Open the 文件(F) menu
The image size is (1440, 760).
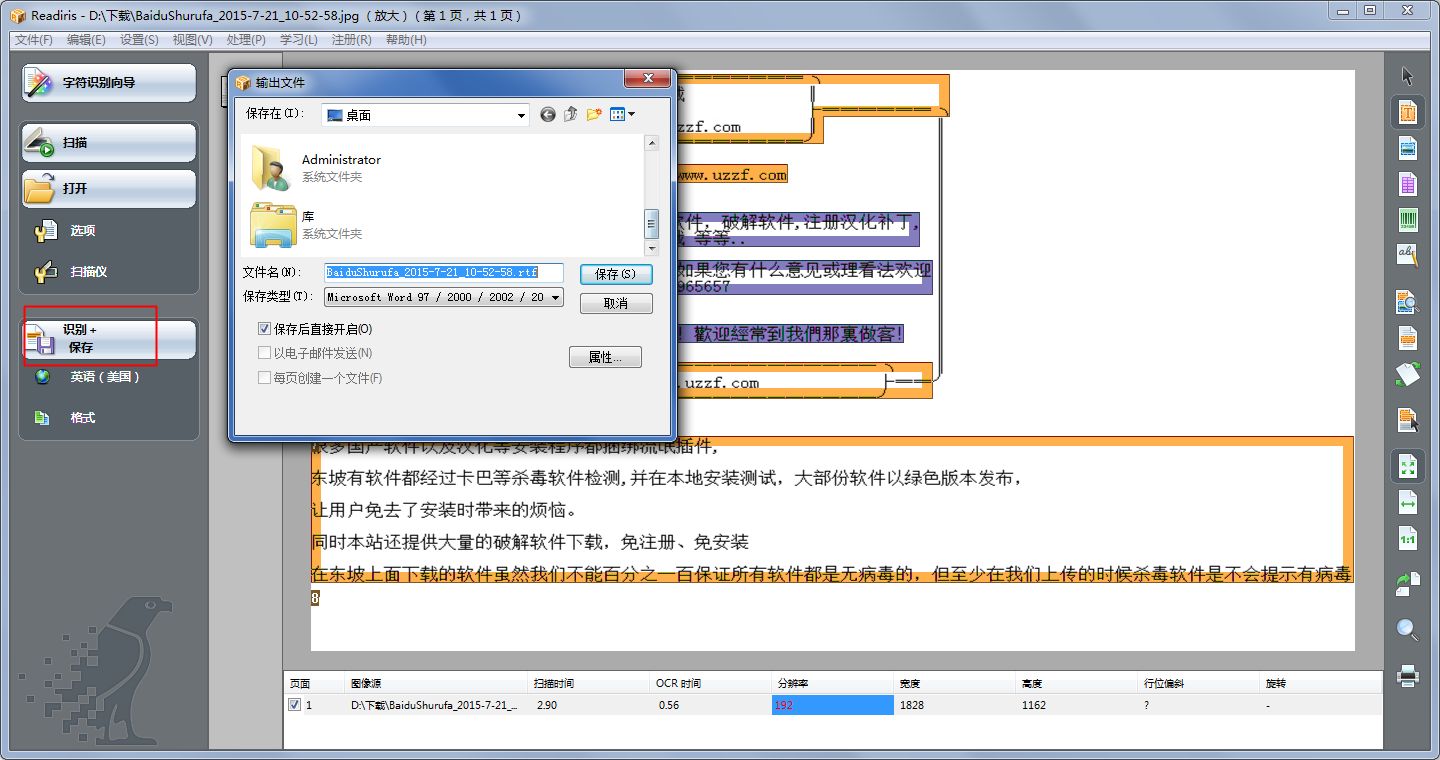pos(34,40)
